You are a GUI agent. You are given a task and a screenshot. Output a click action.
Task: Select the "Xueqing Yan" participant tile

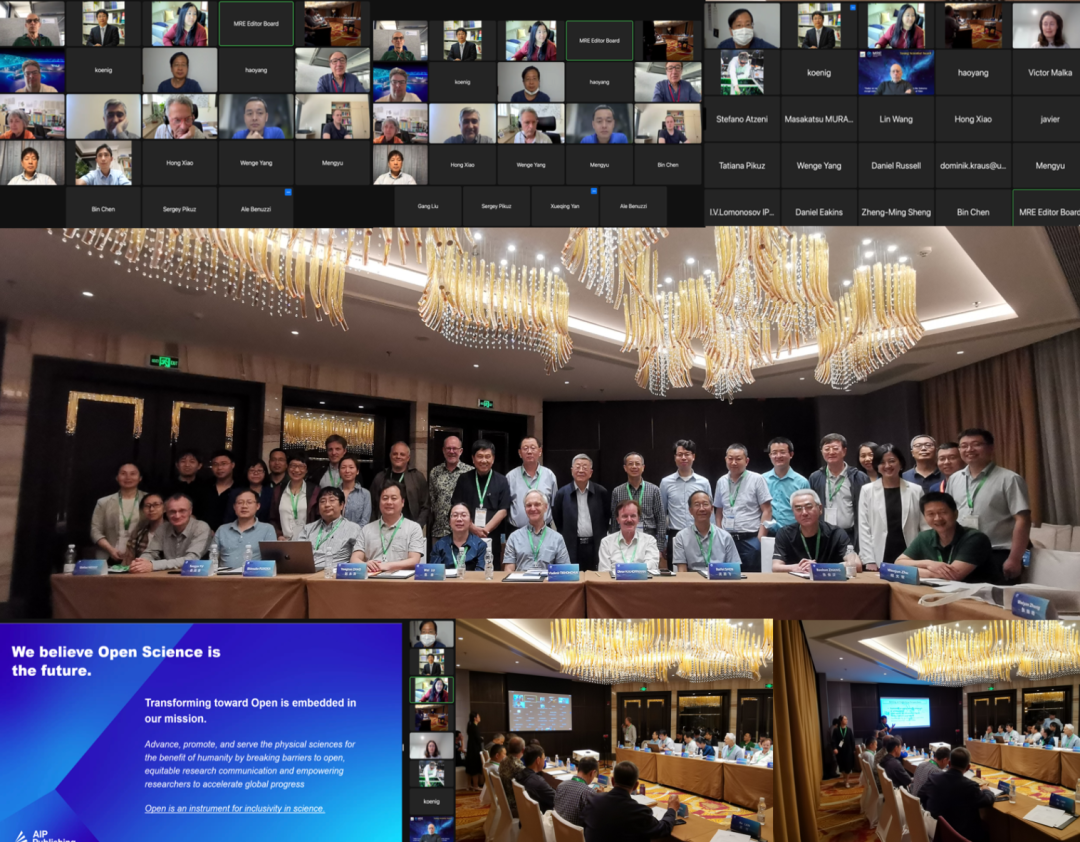(x=565, y=206)
